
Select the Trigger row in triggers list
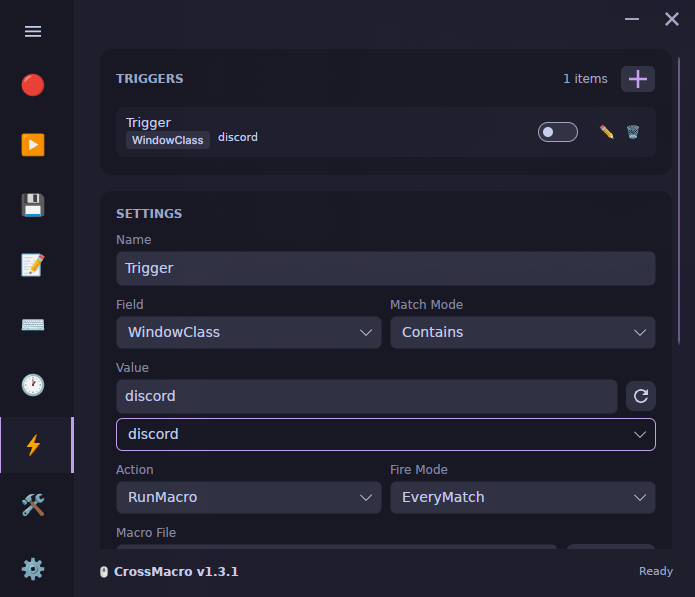pyautogui.click(x=386, y=132)
